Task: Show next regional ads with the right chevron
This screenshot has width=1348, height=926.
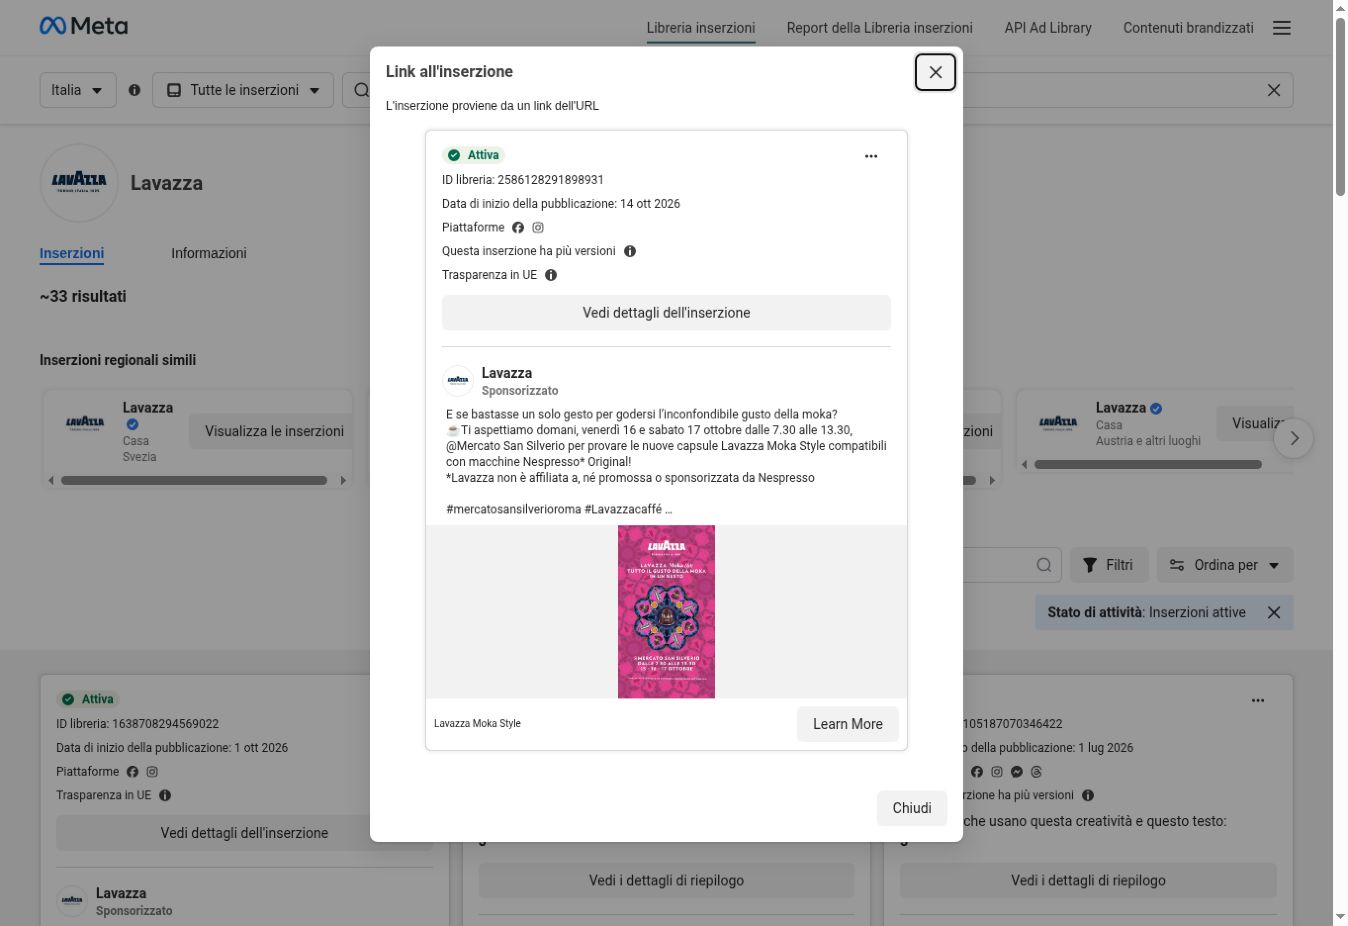Action: pos(1294,438)
